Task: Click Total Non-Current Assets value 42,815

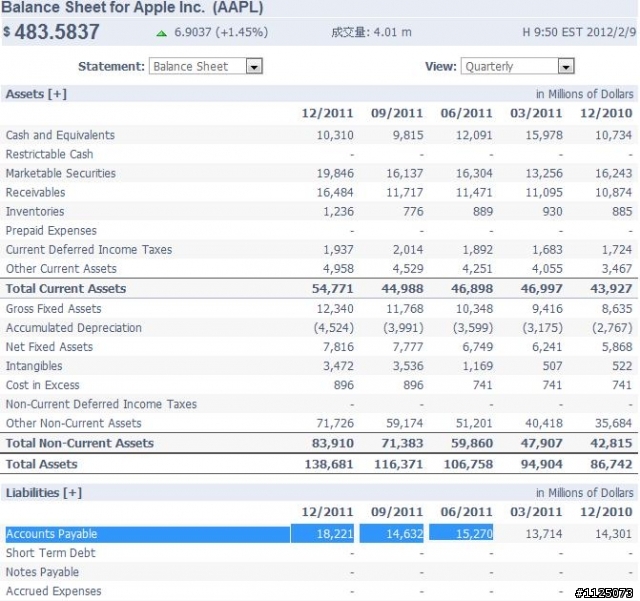Action: point(611,443)
